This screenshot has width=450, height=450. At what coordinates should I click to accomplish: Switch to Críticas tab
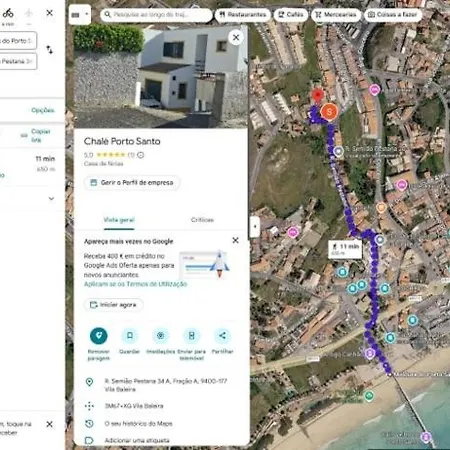pos(202,220)
